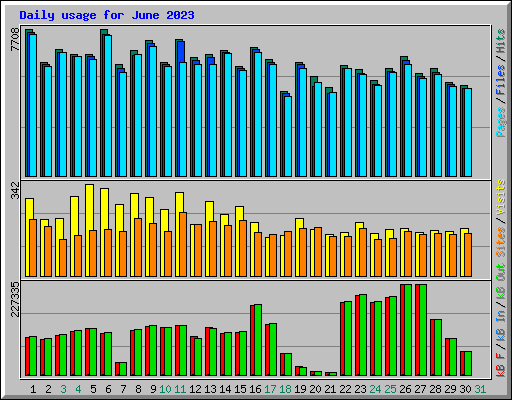Click day label 6 on the x-axis
The image size is (512, 400).
point(108,389)
